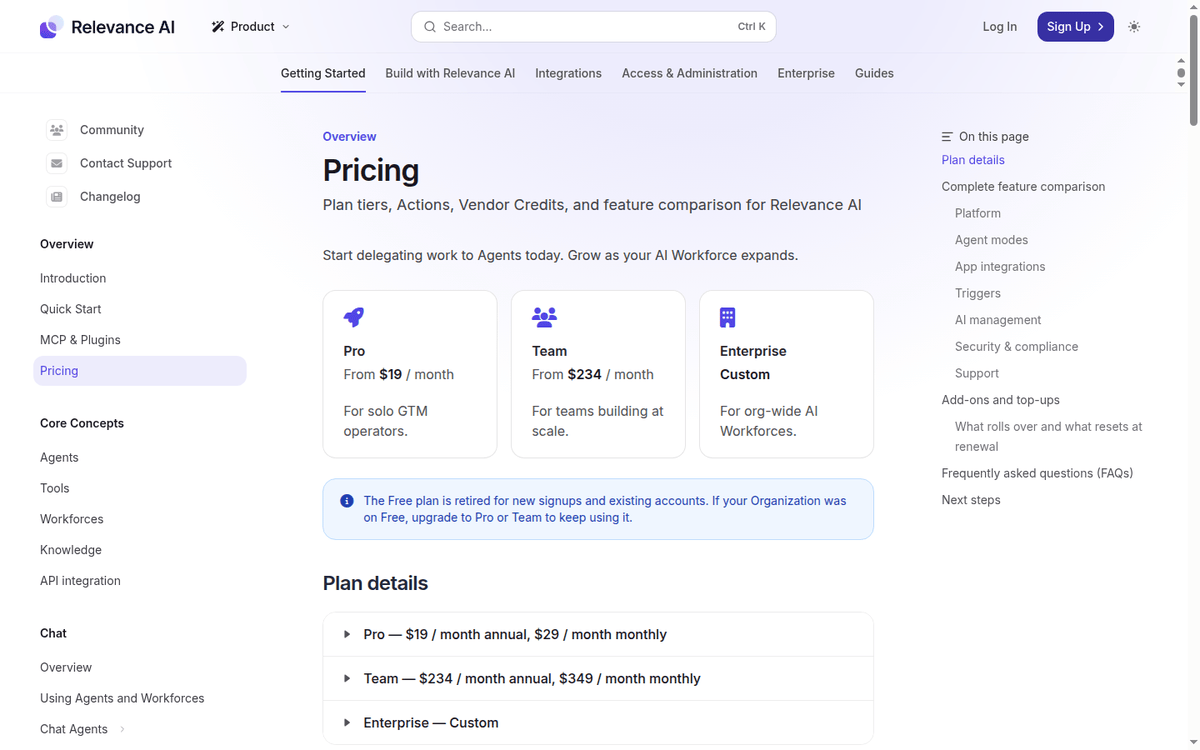Click the Product wand icon
This screenshot has height=750, width=1200.
click(218, 27)
